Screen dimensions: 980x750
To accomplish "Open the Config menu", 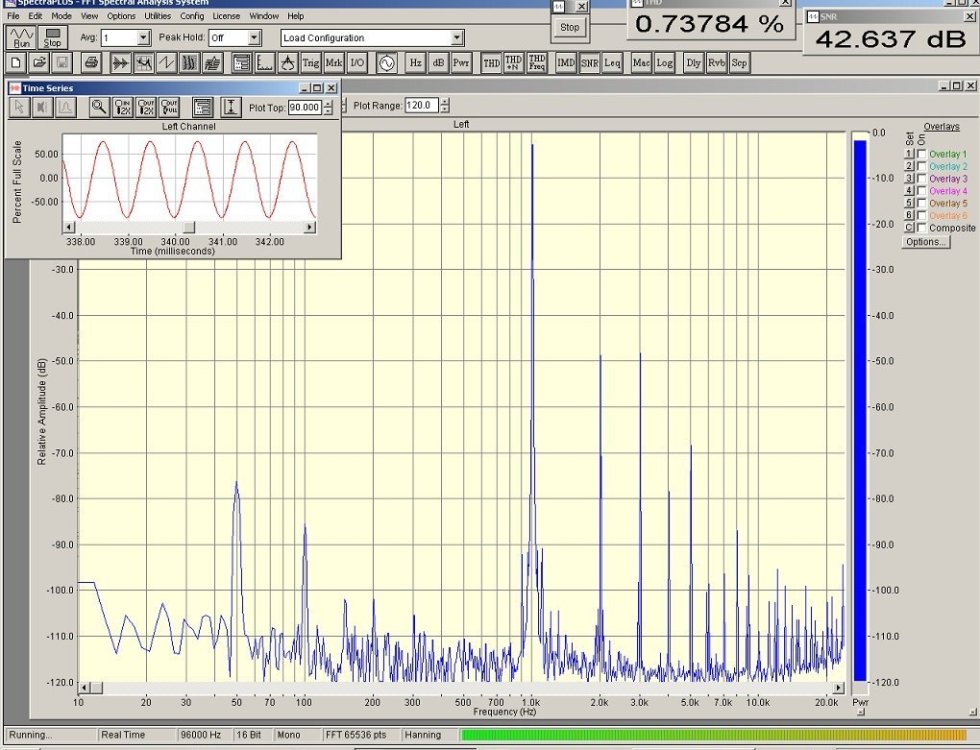I will pos(192,16).
